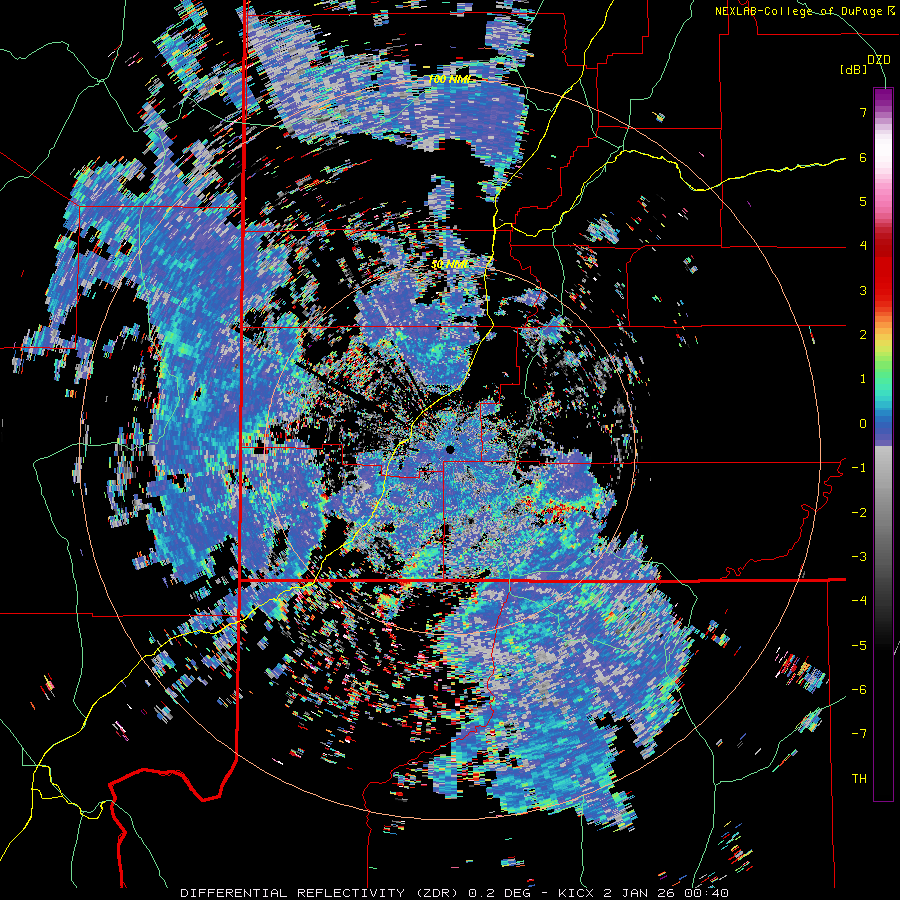The image size is (900, 900).
Task: Click the Differential Reflectivity caption at the bottom
Action: pos(455,893)
